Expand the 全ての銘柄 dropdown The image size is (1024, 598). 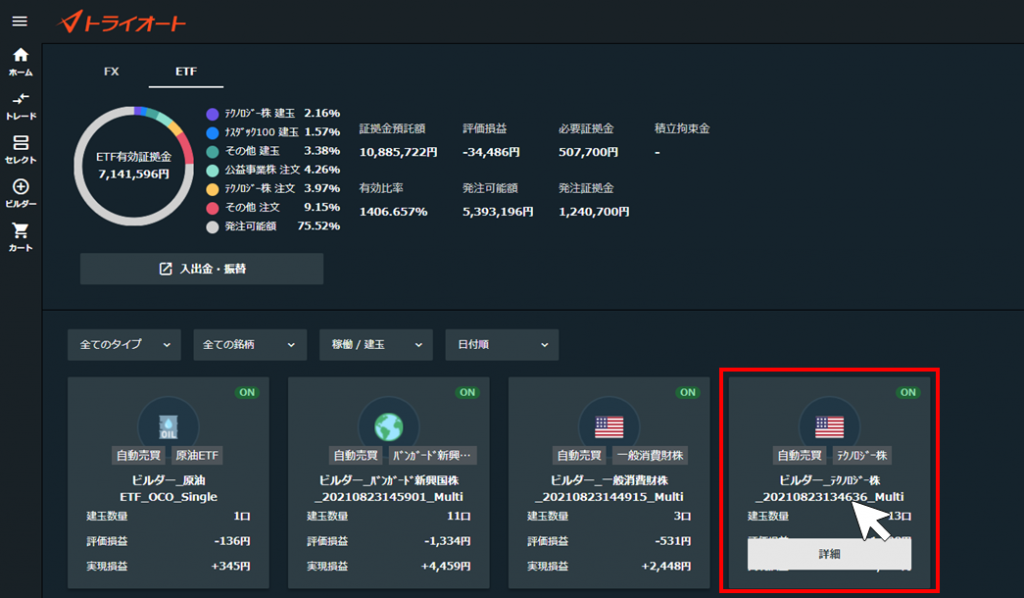250,345
